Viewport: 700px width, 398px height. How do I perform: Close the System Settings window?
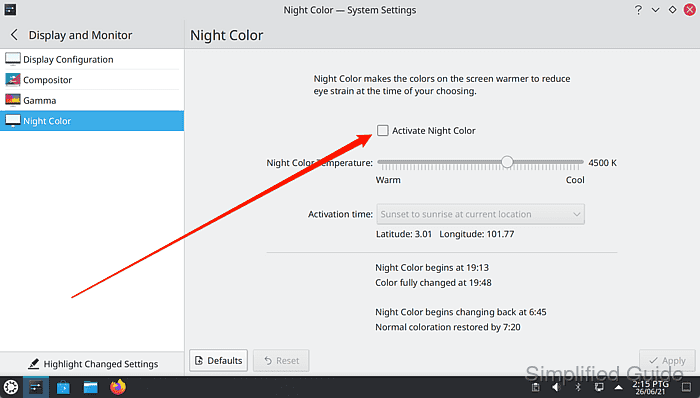[x=690, y=10]
